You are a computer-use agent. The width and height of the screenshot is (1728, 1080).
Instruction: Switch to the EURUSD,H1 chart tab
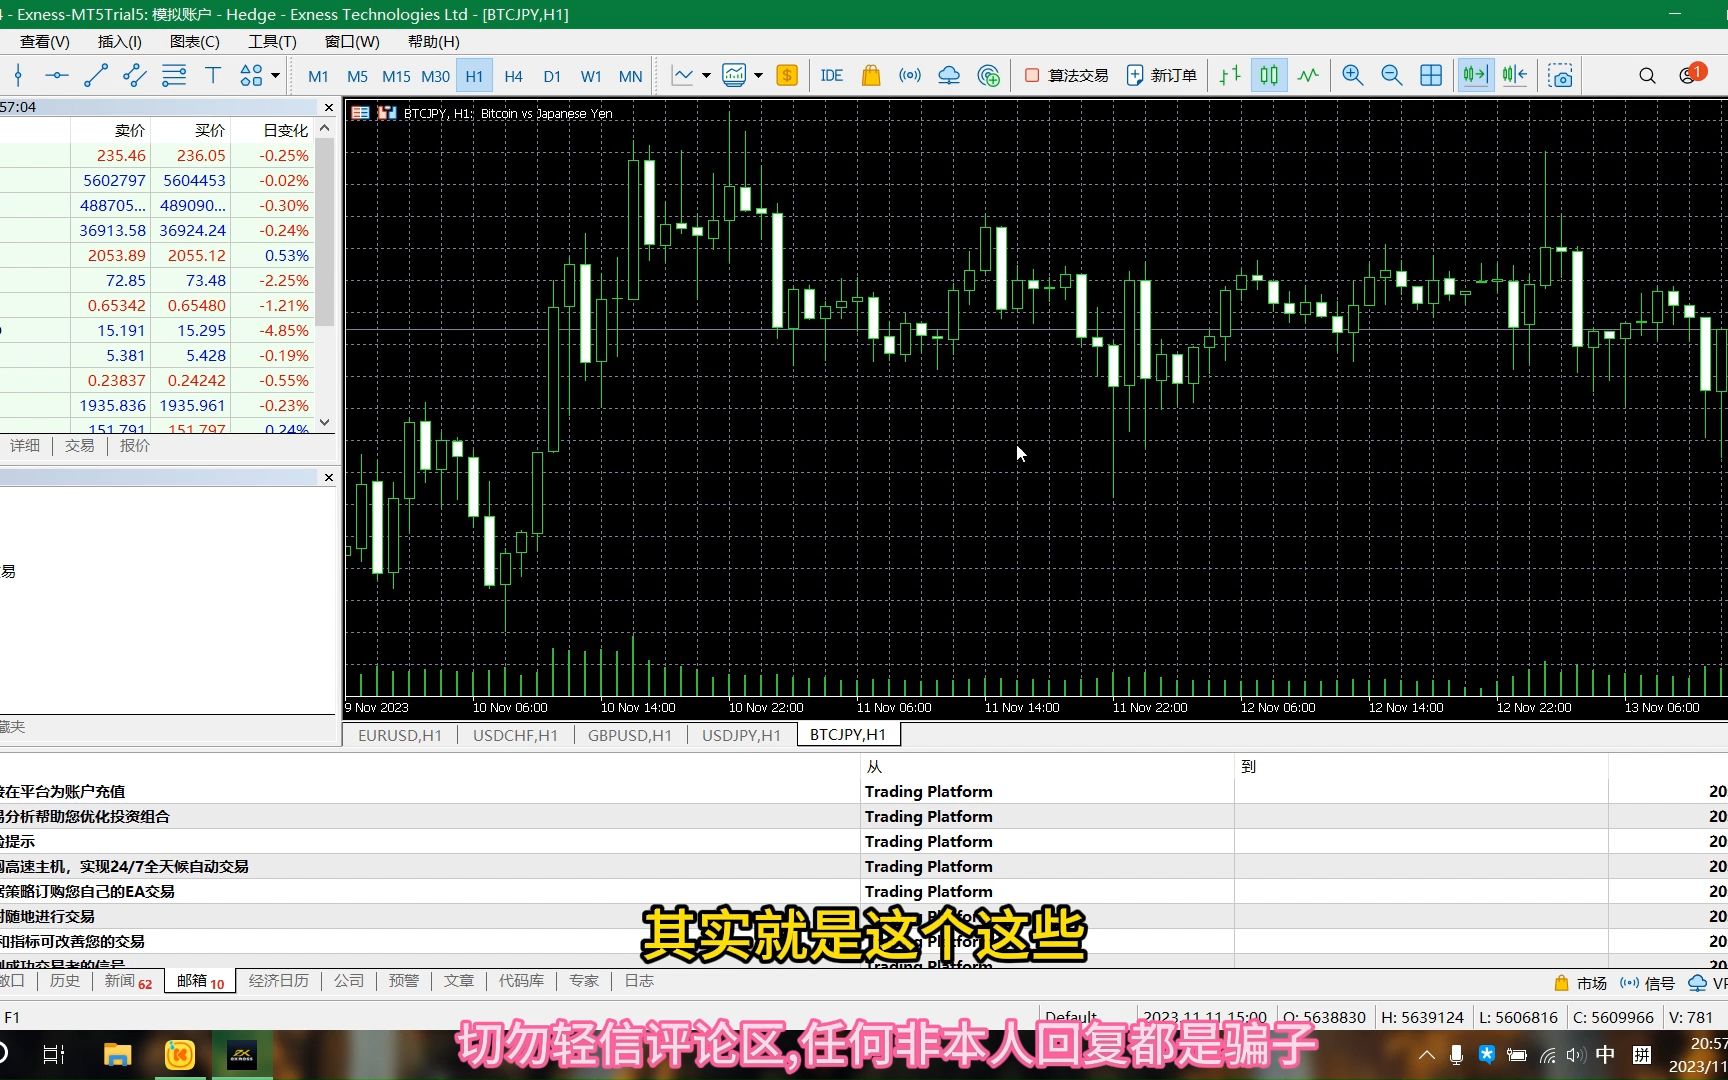point(400,735)
